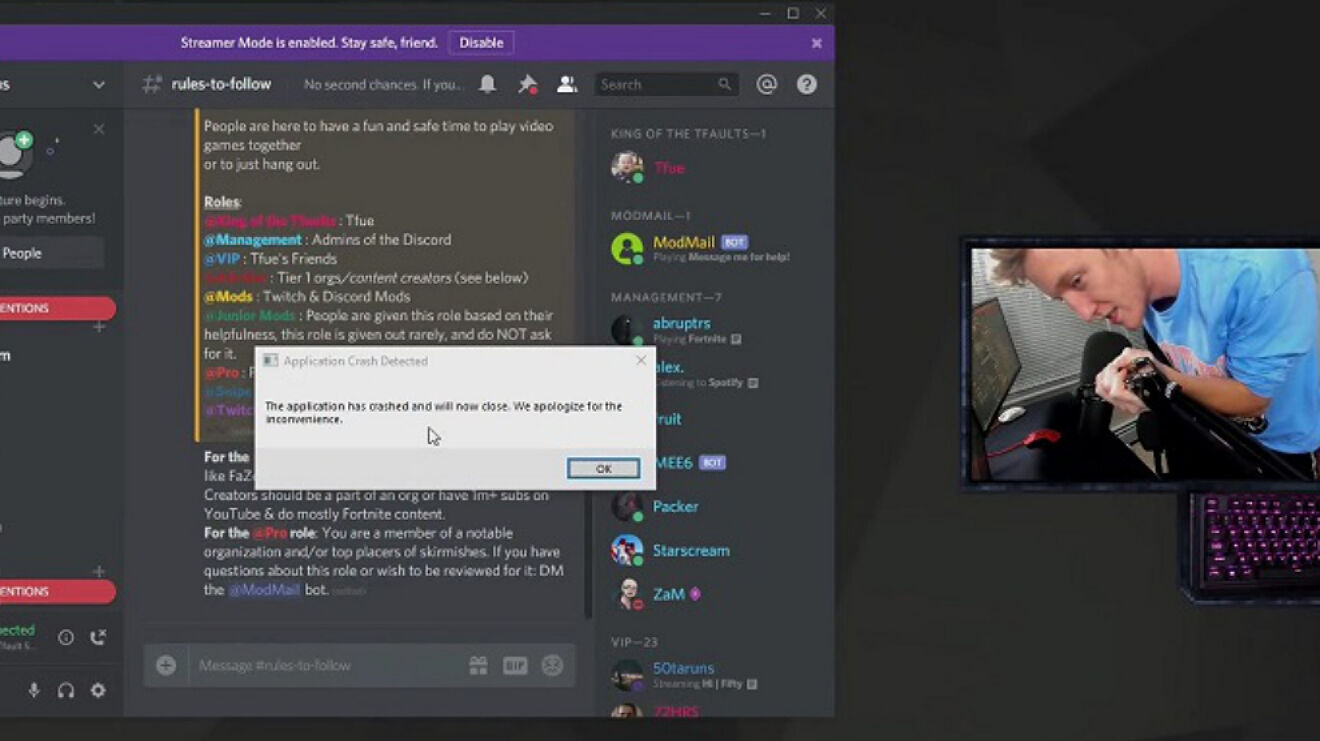Screen dimensions: 1320x741
Task: Show pinned messages
Action: 527,85
